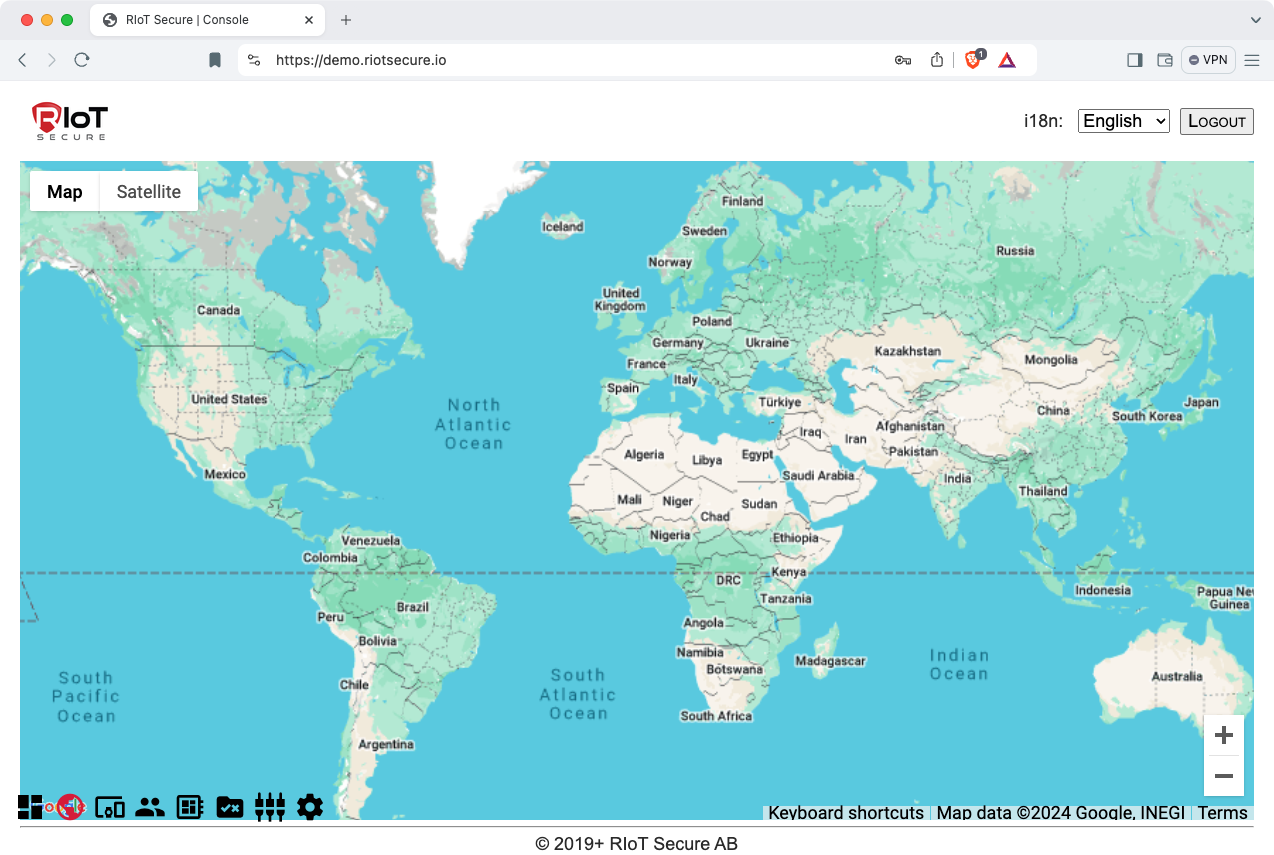Click the Brave Shields lion icon
Viewport: 1274px width, 855px height.
[x=972, y=60]
